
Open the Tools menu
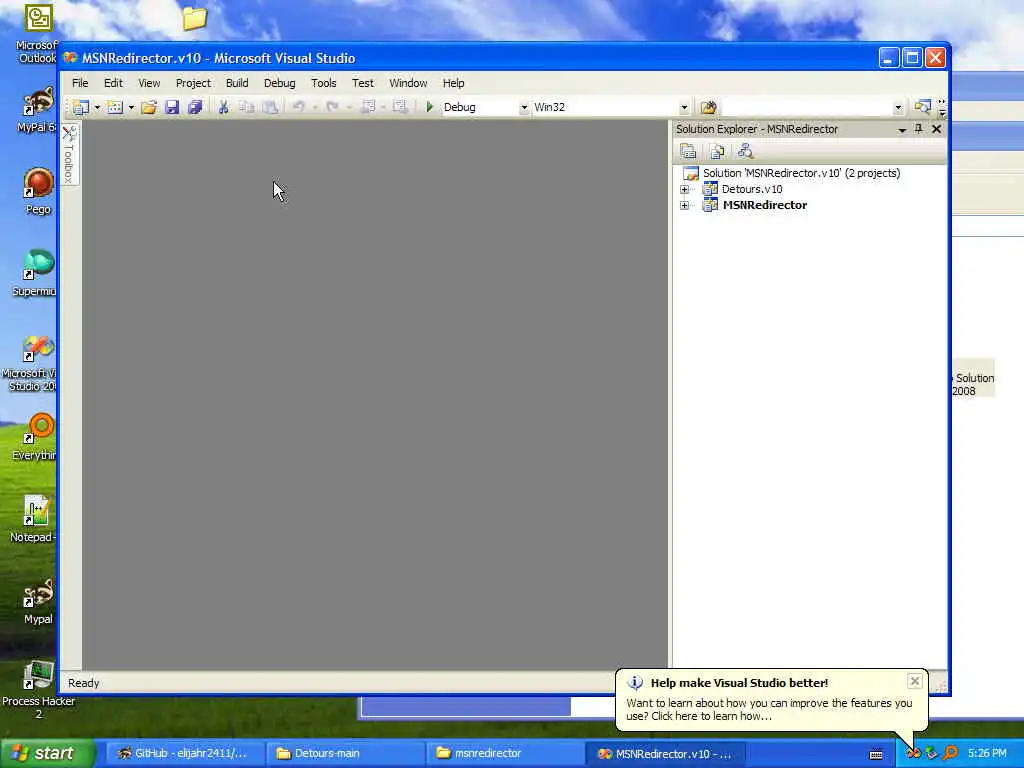coord(323,83)
